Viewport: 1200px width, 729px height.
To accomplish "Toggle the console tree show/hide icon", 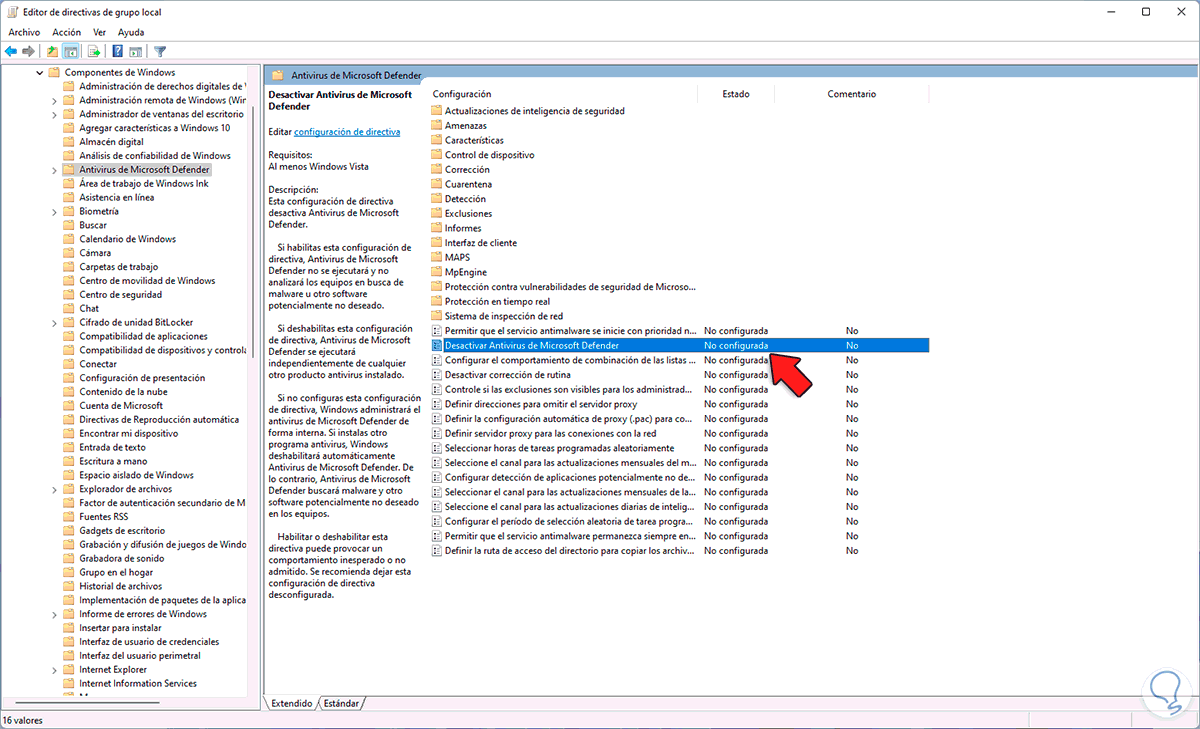I will point(71,51).
